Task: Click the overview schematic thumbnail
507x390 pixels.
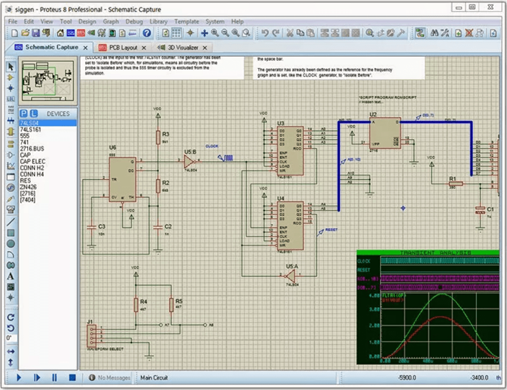Action: tap(48, 81)
